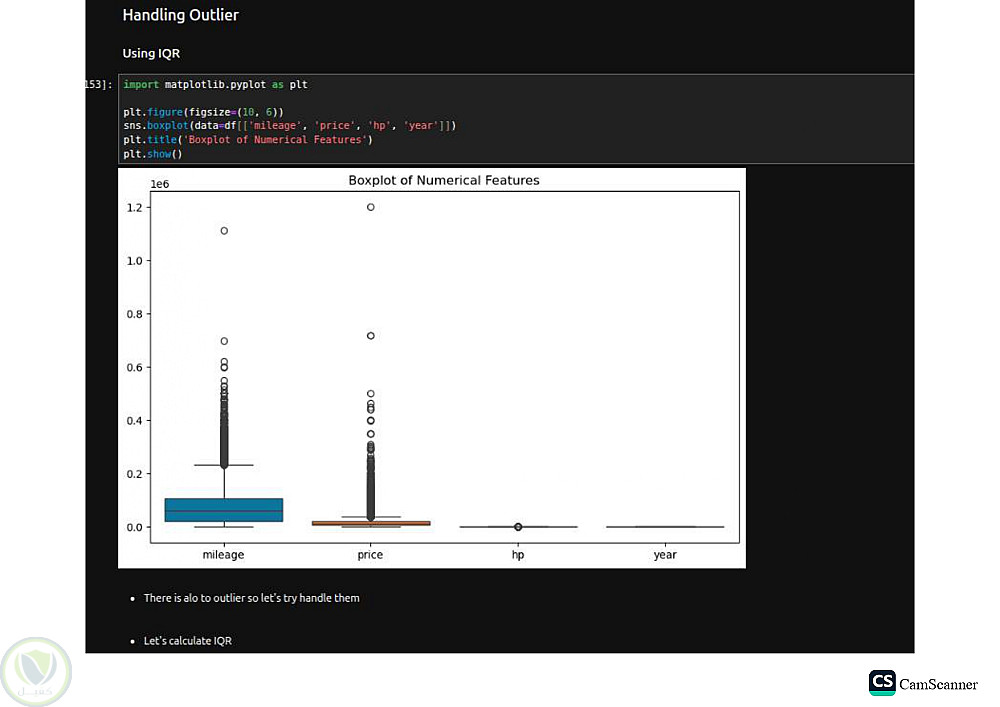The height and width of the screenshot is (707, 1000).
Task: Click the year x-axis label
Action: 665,555
